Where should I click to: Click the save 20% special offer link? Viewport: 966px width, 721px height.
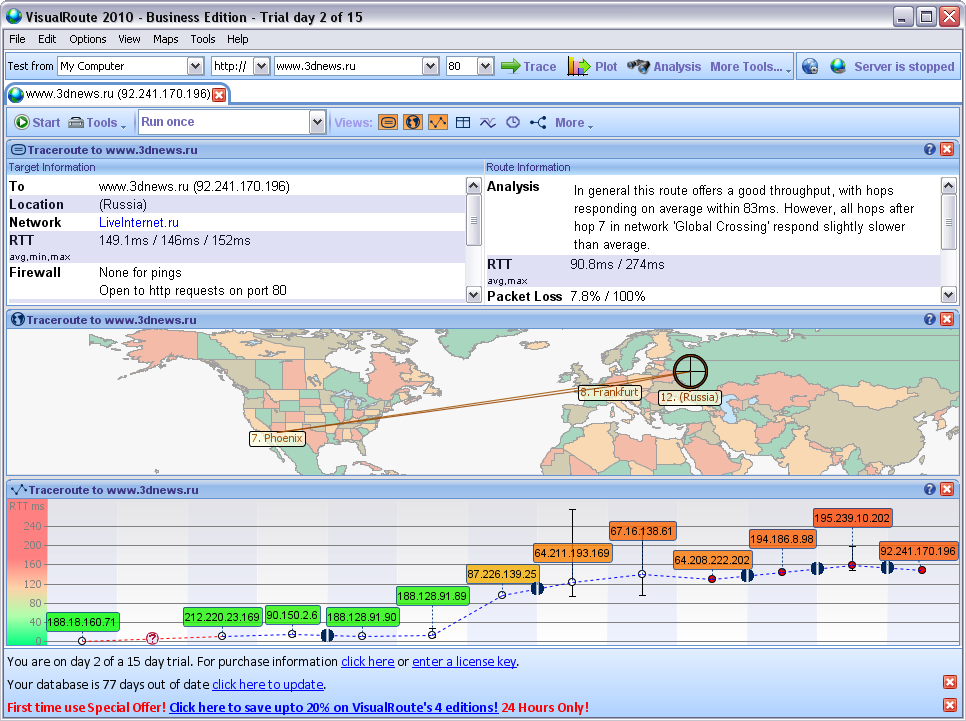tap(333, 707)
